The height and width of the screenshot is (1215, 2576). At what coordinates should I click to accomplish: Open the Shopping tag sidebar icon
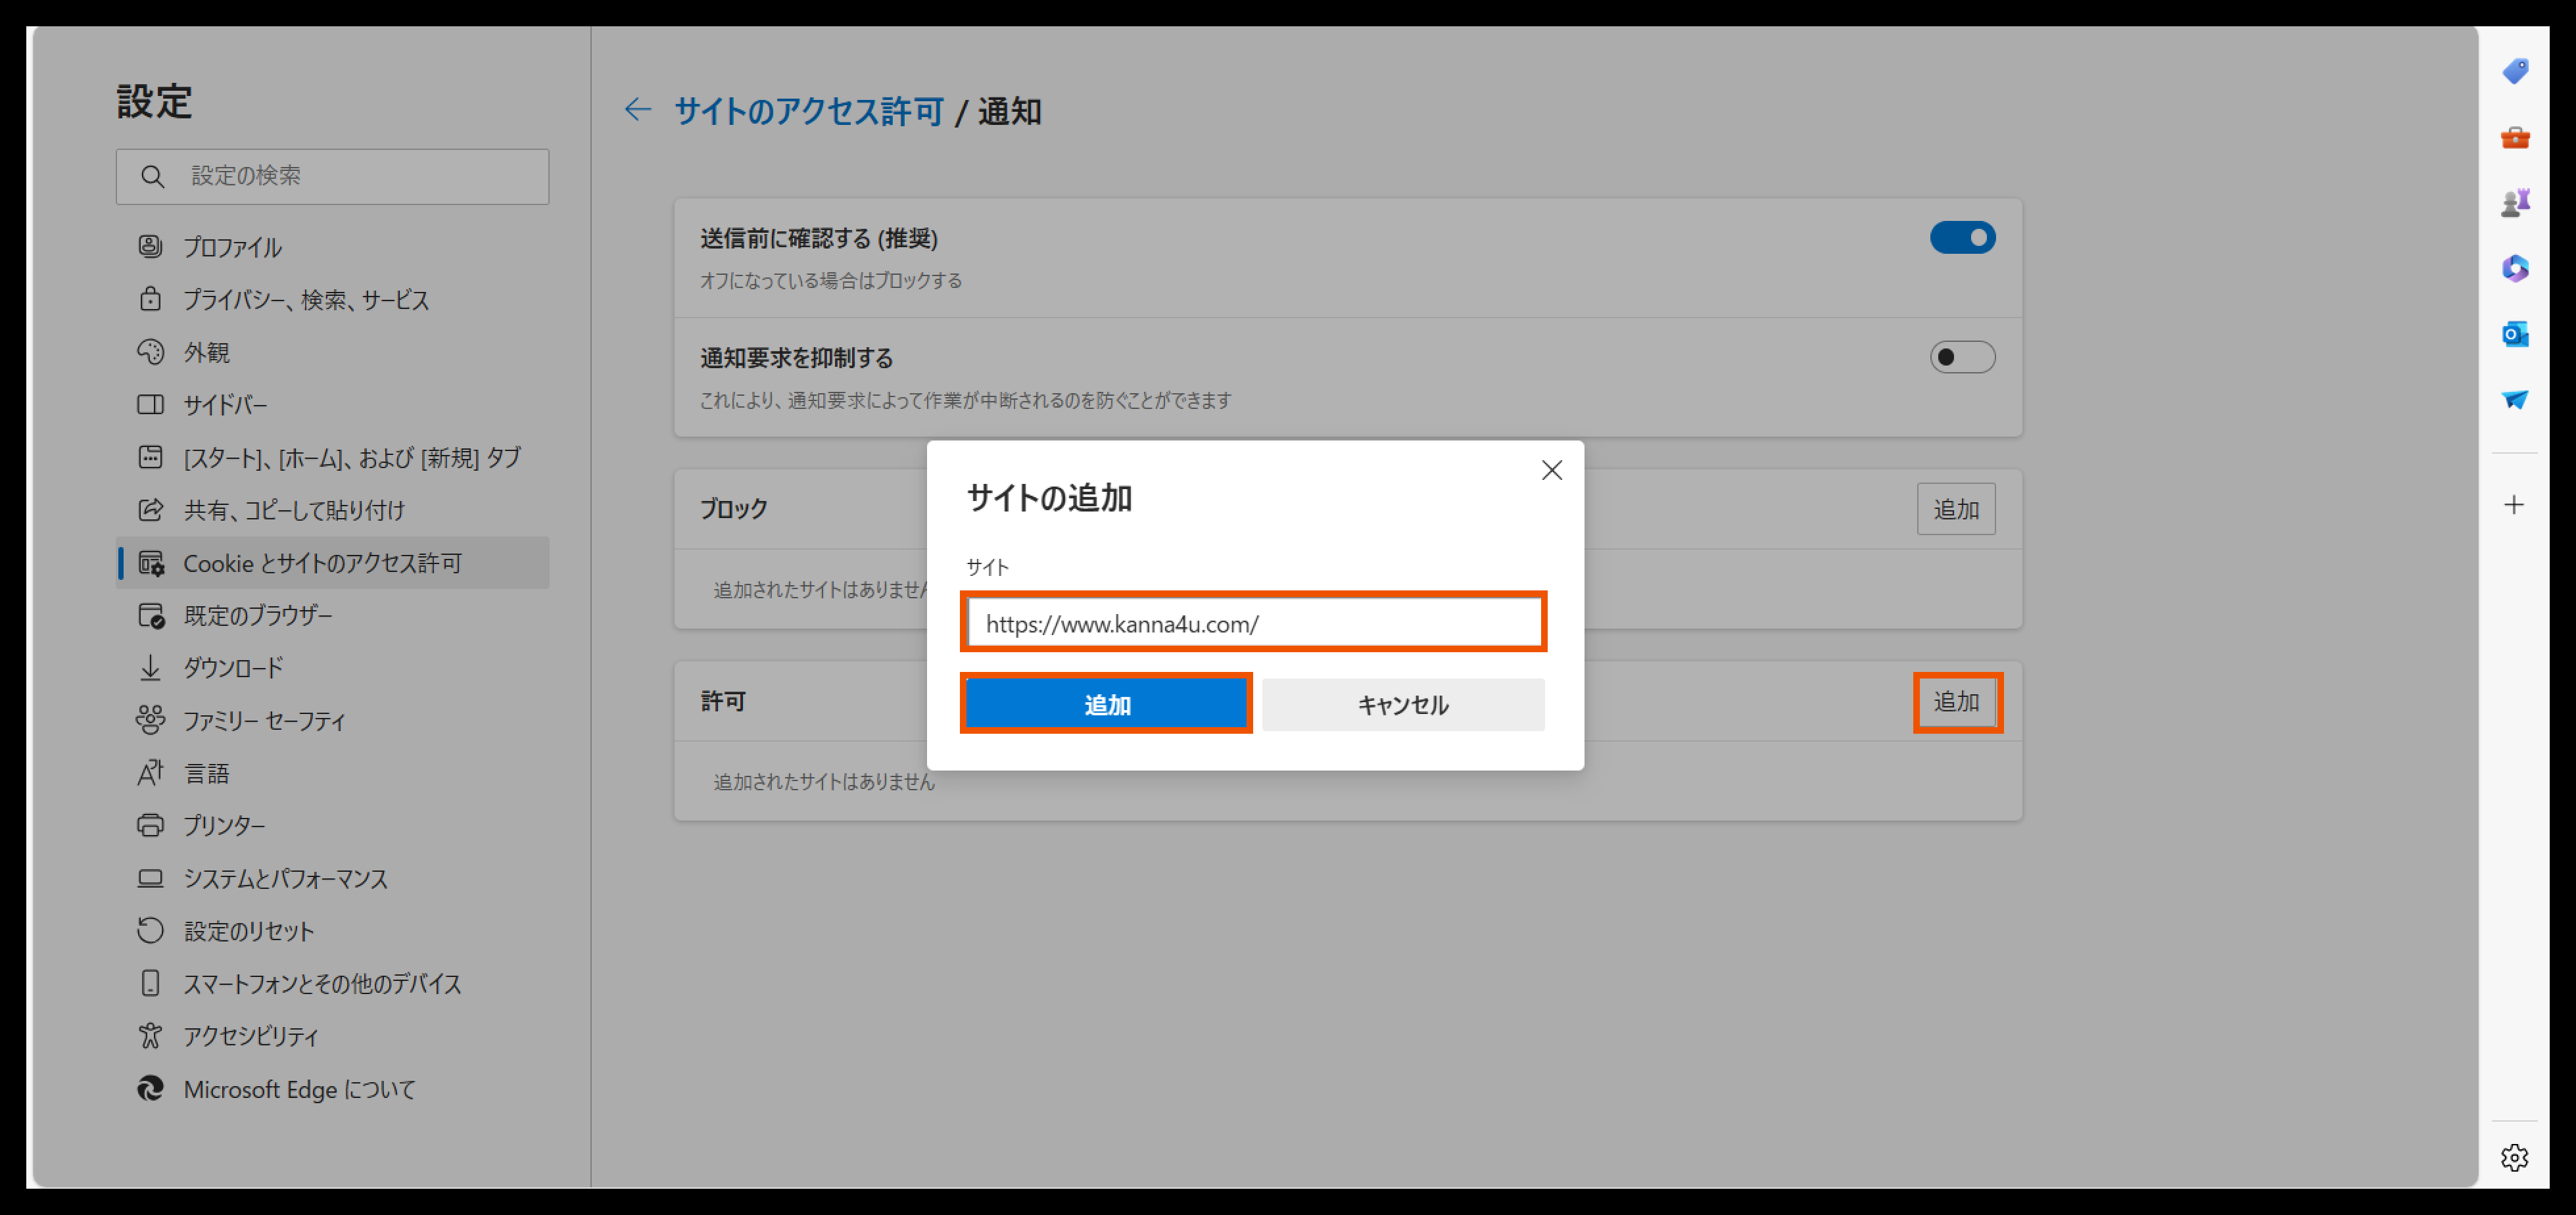(2514, 71)
